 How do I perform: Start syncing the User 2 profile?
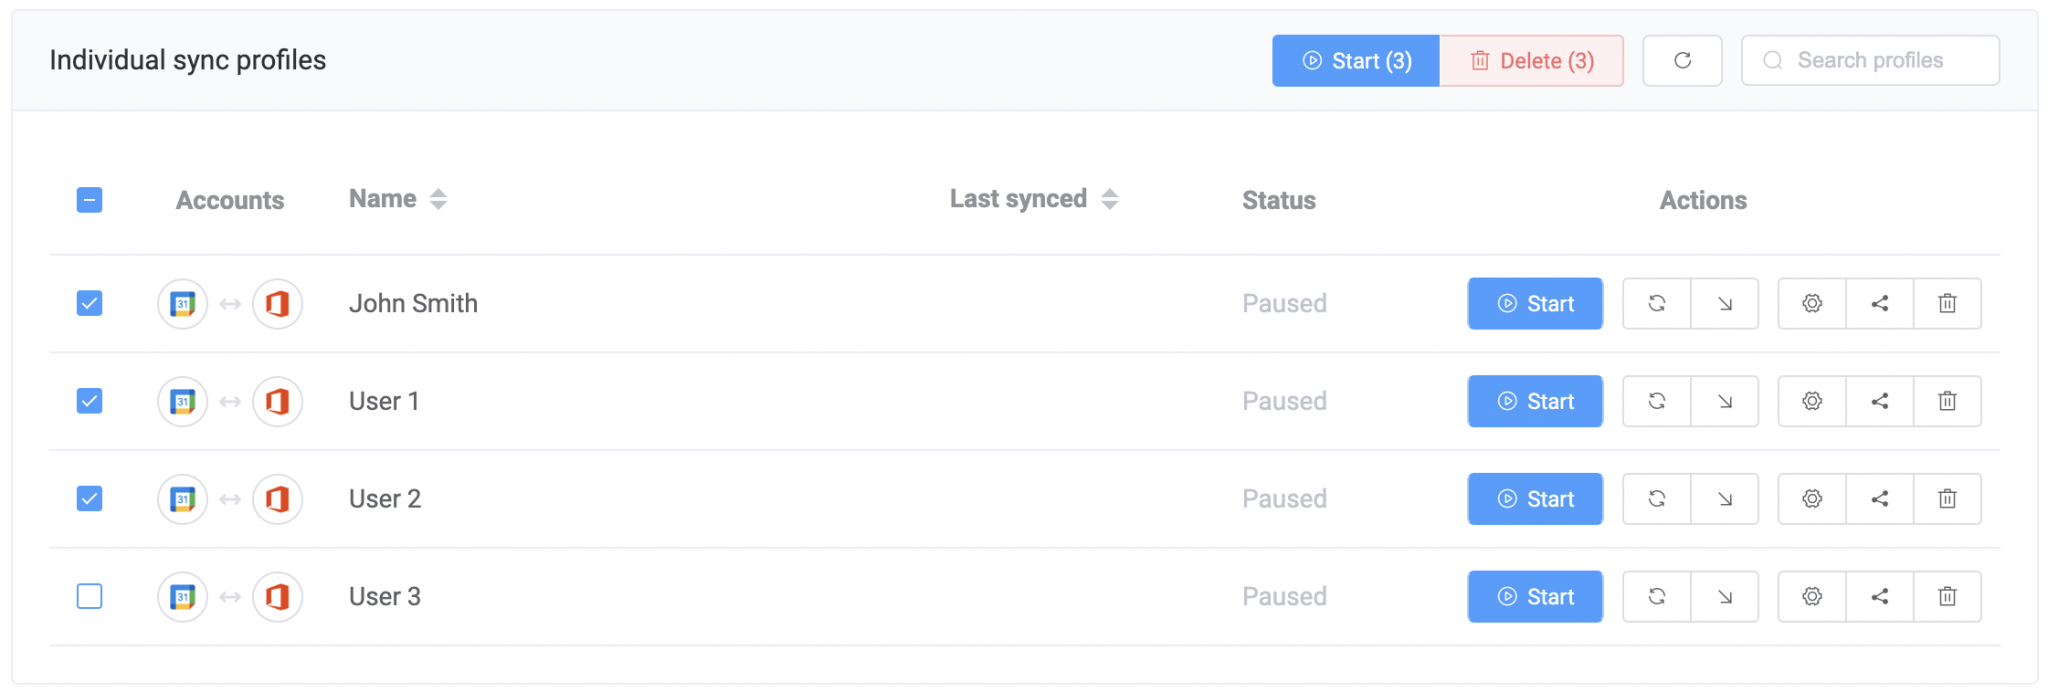click(1535, 498)
